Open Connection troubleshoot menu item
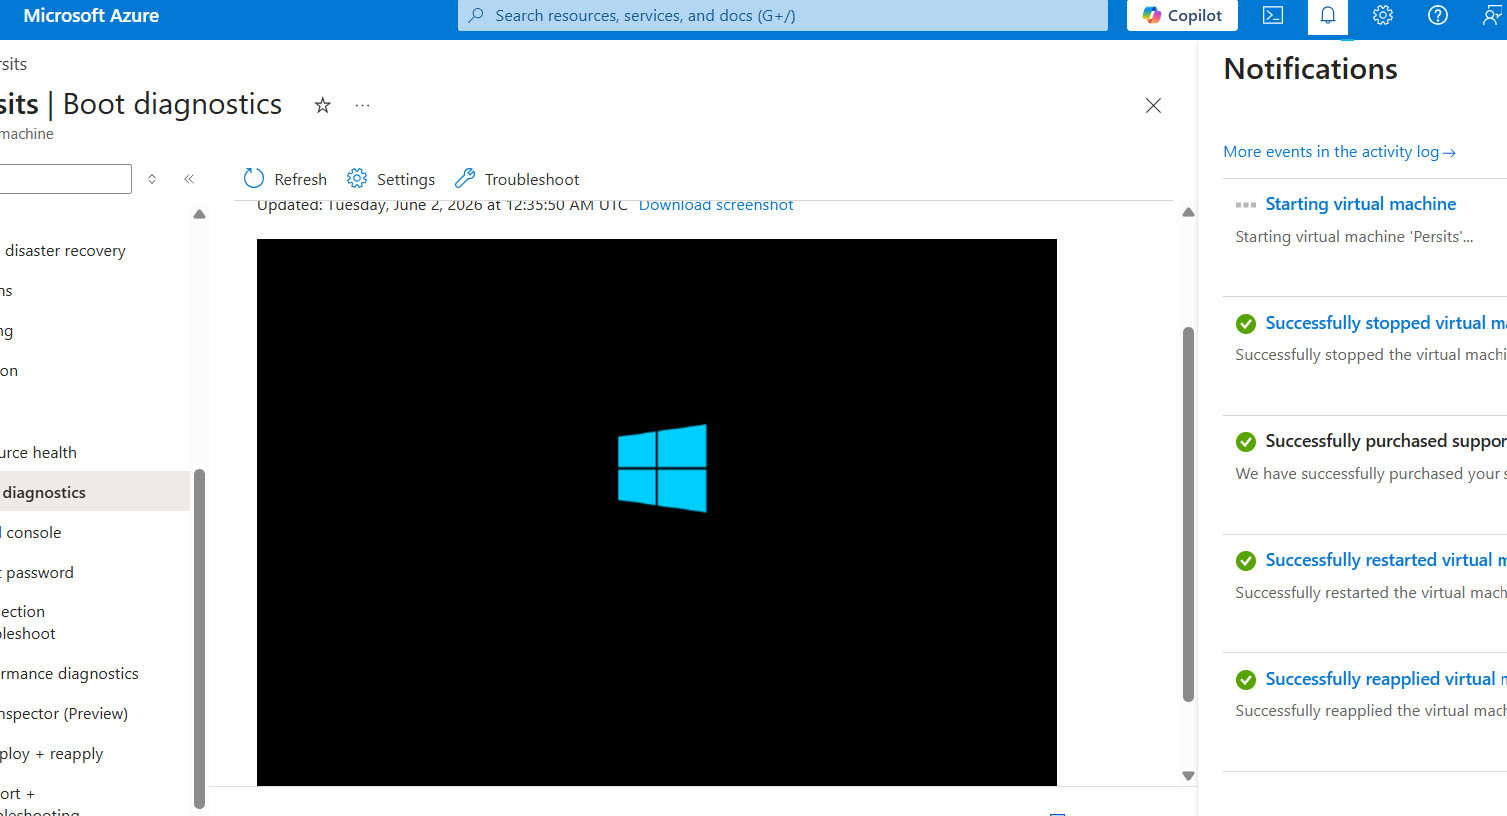 tap(28, 623)
